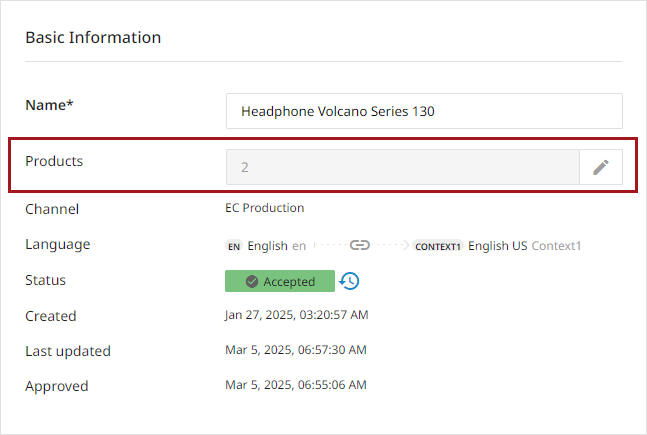Click the EC Production channel value
The width and height of the screenshot is (647, 435).
[265, 208]
